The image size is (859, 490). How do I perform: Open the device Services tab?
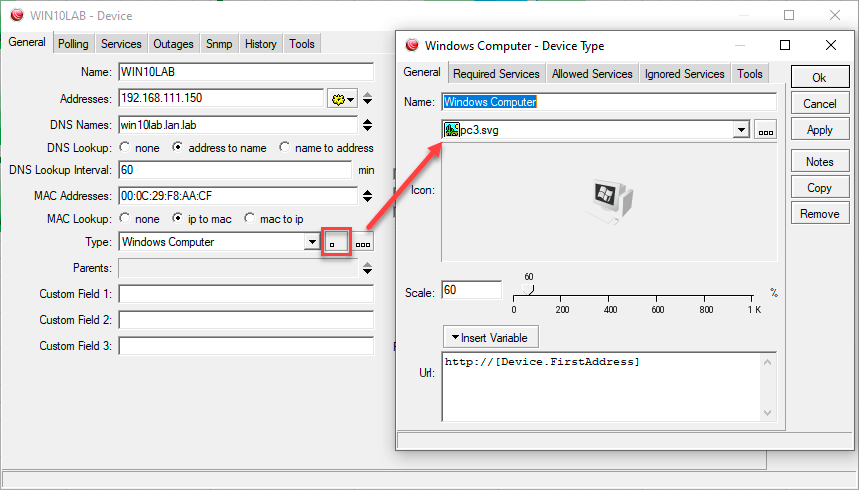tap(121, 44)
